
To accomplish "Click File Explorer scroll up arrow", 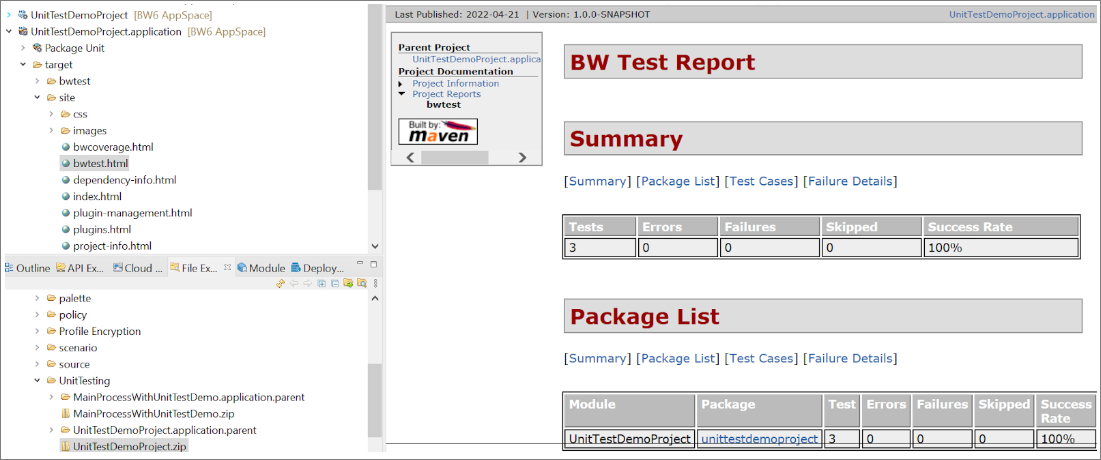I will [x=374, y=298].
